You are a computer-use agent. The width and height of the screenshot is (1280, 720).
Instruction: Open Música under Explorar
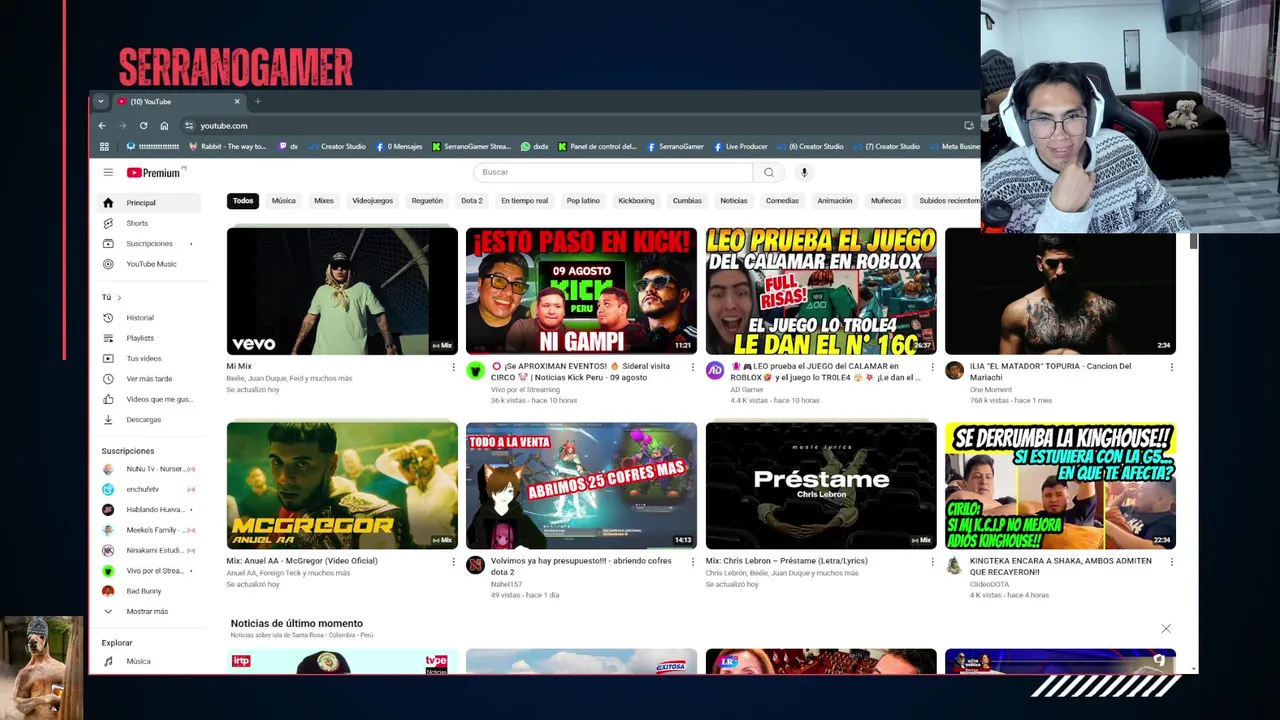[x=148, y=661]
